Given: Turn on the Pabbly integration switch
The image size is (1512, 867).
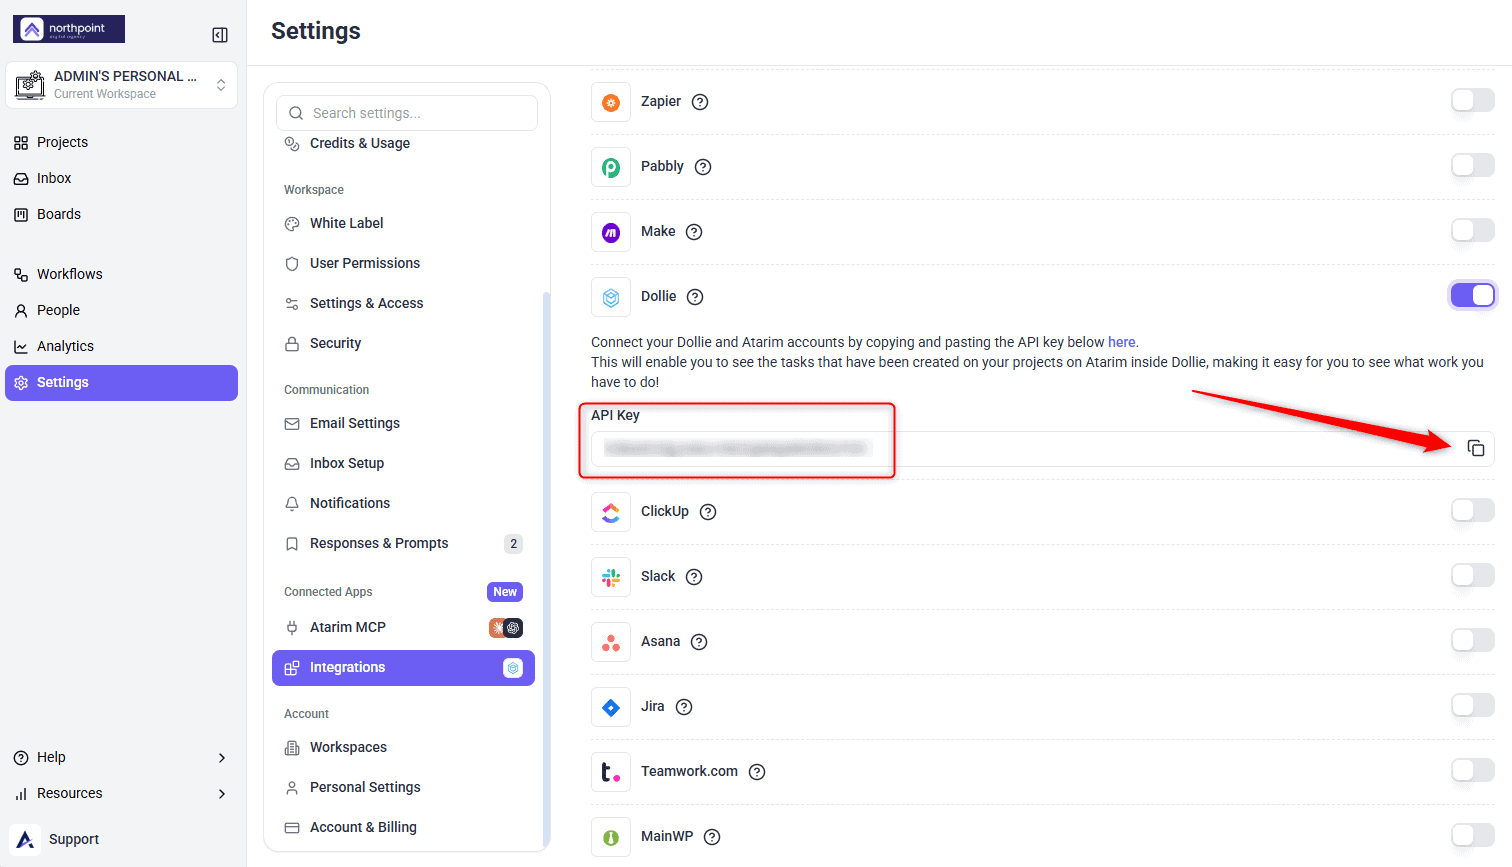Looking at the screenshot, I should [x=1473, y=165].
